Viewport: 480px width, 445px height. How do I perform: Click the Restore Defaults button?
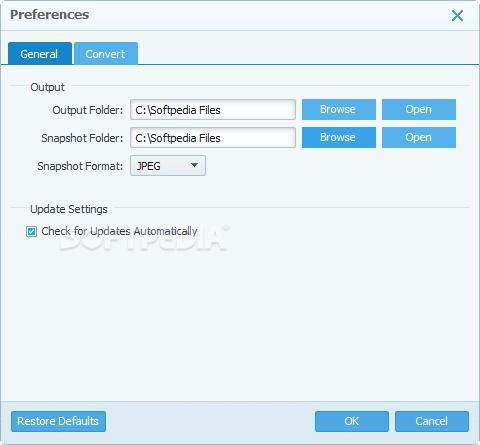tap(58, 421)
